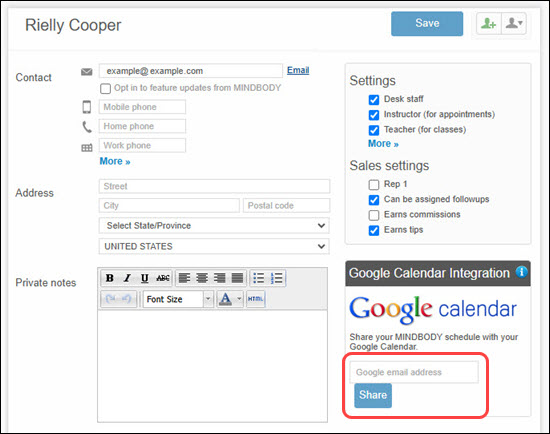This screenshot has width=550, height=434.
Task: Open the staff profile dropdown icon
Action: pyautogui.click(x=514, y=24)
